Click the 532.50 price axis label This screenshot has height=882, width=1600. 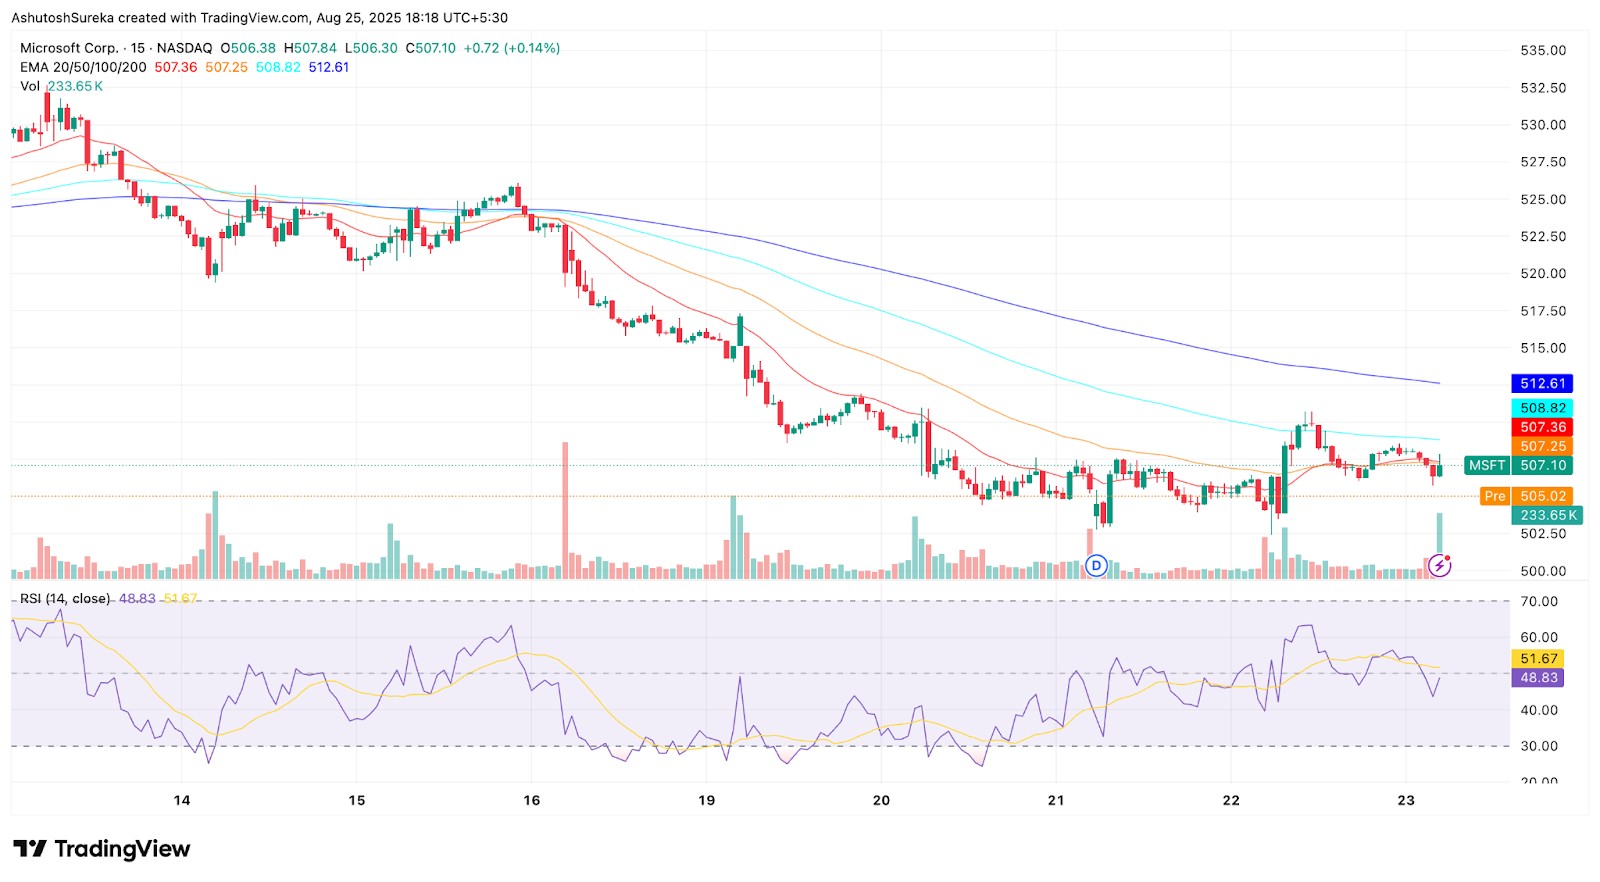coord(1543,88)
